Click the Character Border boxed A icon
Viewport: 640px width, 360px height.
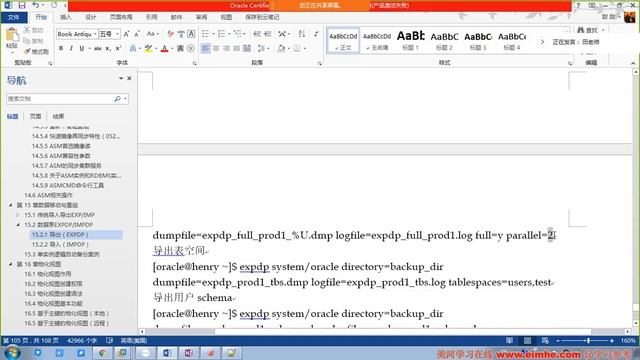pyautogui.click(x=191, y=34)
